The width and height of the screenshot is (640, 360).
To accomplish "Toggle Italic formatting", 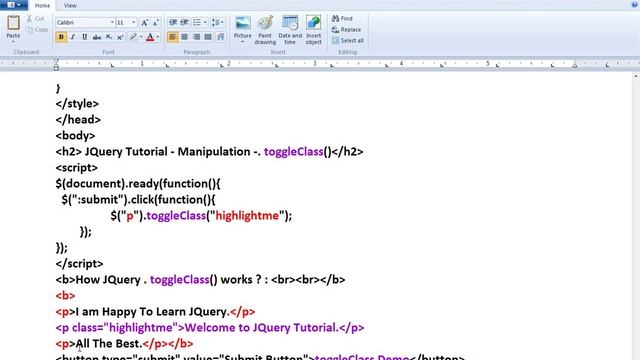I will [73, 37].
